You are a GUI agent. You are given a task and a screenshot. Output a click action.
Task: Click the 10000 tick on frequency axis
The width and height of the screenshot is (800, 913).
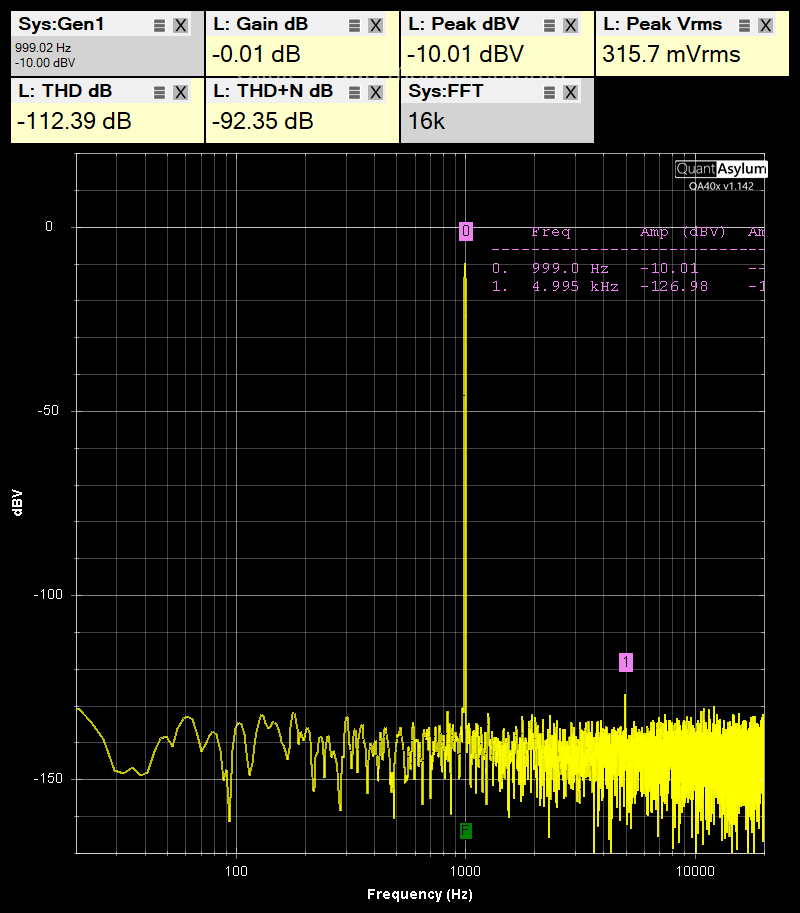pos(695,871)
